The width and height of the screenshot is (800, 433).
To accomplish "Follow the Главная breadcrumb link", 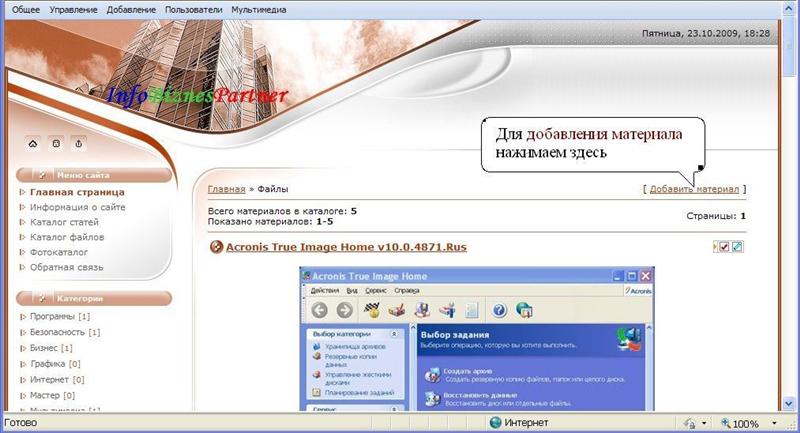I will 227,189.
